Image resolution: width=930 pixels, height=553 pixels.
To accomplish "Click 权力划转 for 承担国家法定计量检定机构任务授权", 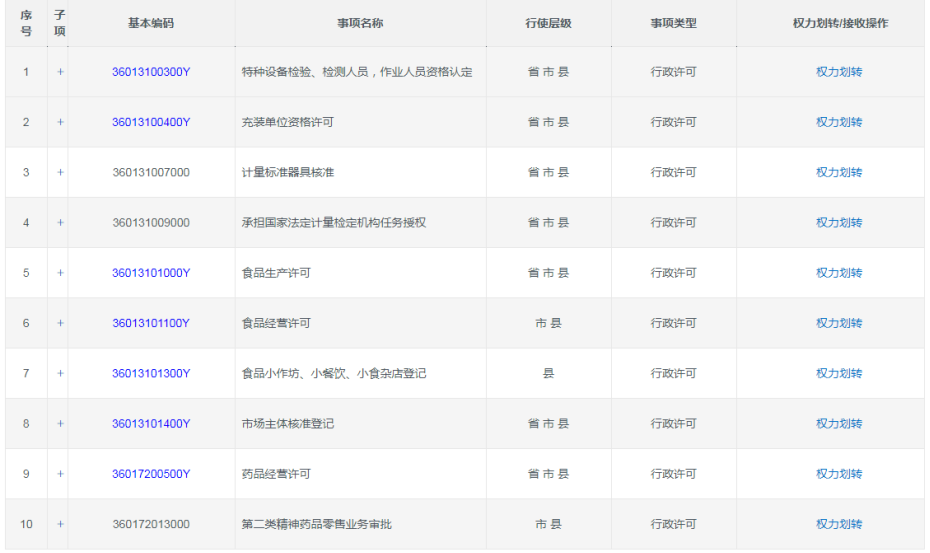I will point(838,223).
